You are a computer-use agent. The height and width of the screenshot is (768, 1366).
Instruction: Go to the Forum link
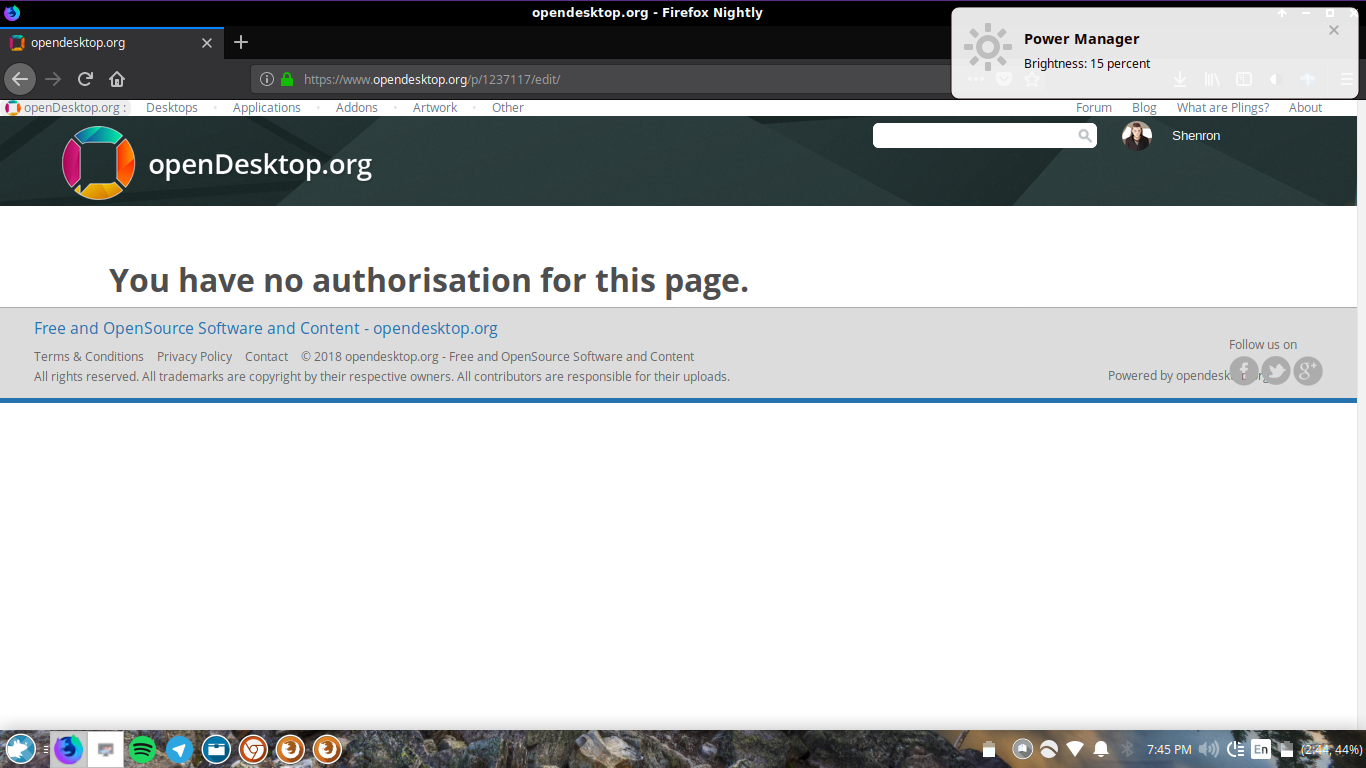[x=1094, y=108]
